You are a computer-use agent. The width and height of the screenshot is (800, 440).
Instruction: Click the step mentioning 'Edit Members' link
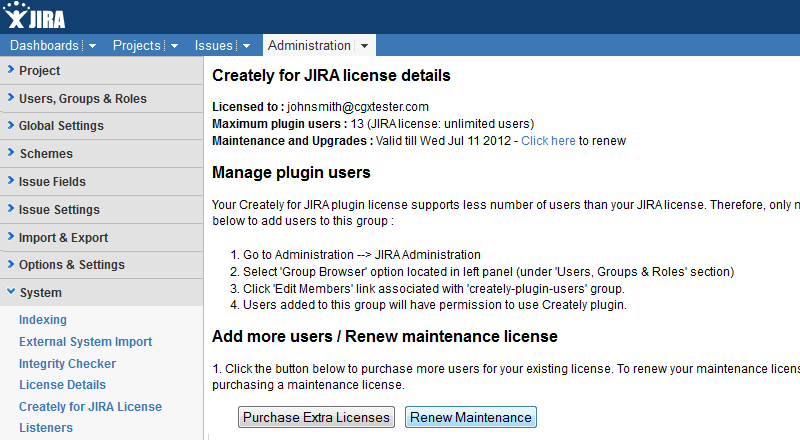point(434,289)
